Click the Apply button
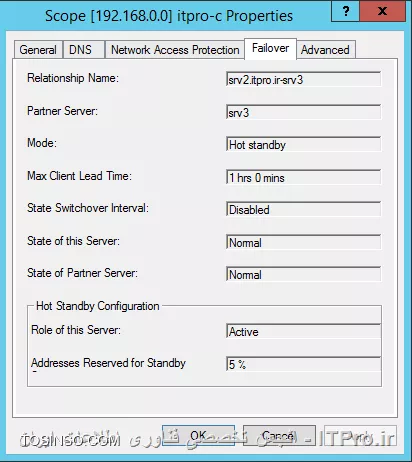Viewport: 412px width, 462px height. click(360, 435)
